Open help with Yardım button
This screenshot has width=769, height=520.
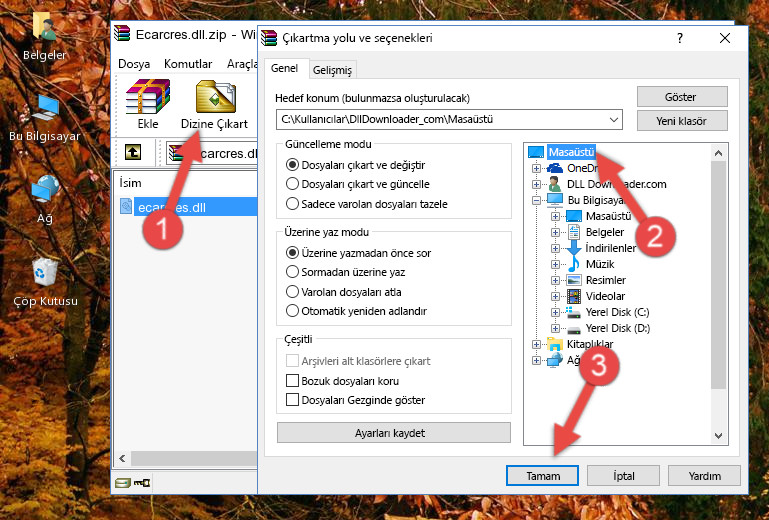[704, 476]
